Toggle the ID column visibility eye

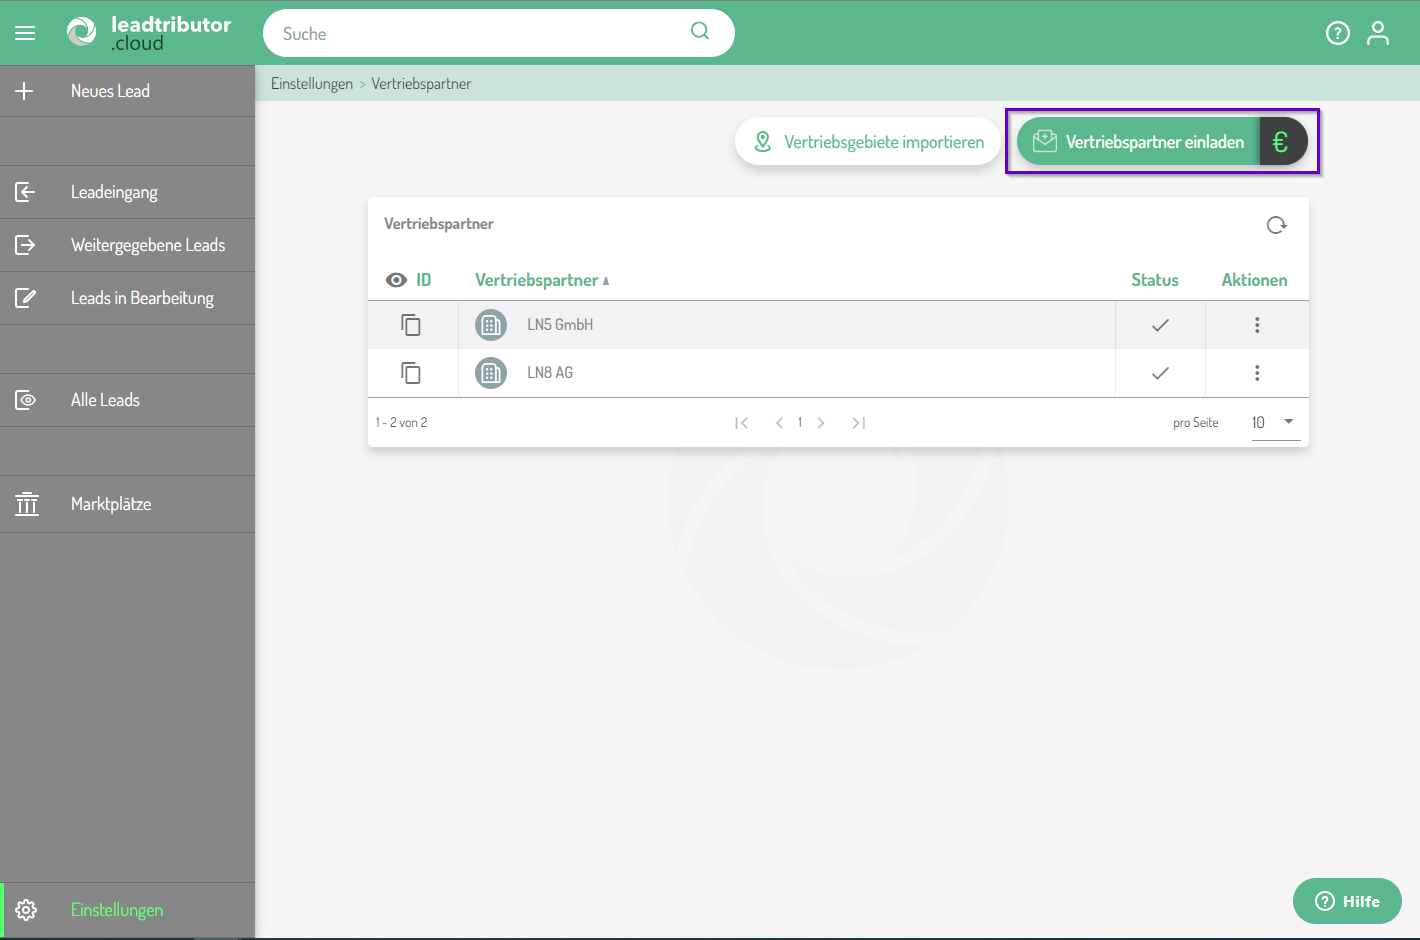pyautogui.click(x=396, y=280)
